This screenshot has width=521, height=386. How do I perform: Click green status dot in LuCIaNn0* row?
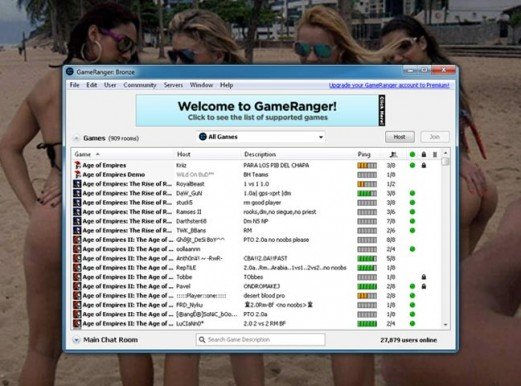[x=412, y=323]
